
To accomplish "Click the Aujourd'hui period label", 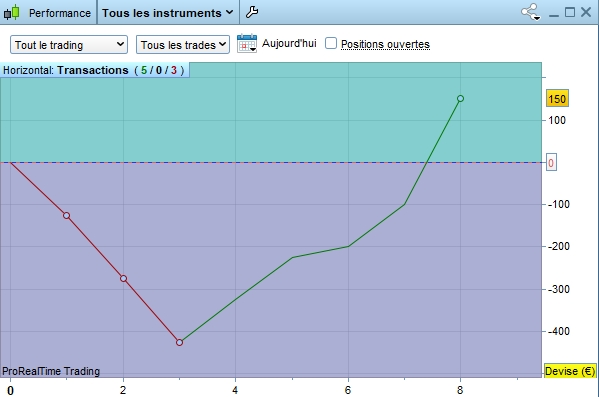I will [x=289, y=44].
